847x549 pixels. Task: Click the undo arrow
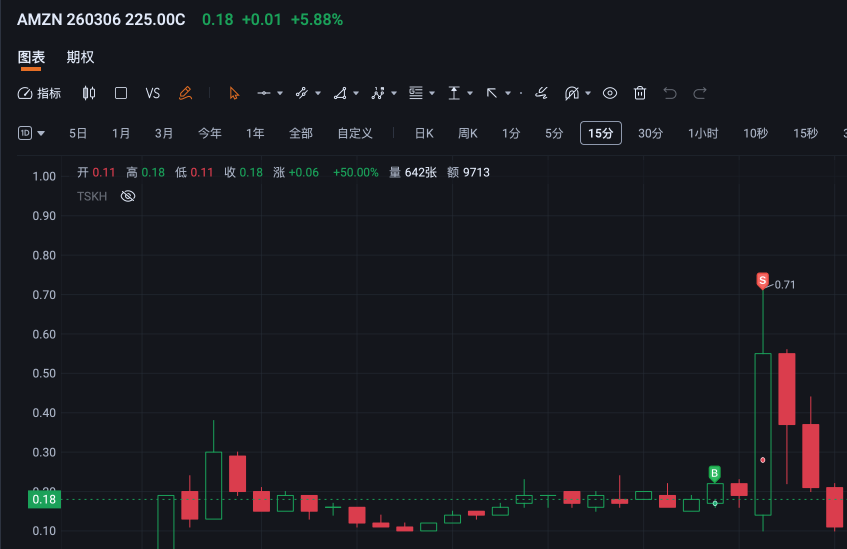pyautogui.click(x=670, y=93)
